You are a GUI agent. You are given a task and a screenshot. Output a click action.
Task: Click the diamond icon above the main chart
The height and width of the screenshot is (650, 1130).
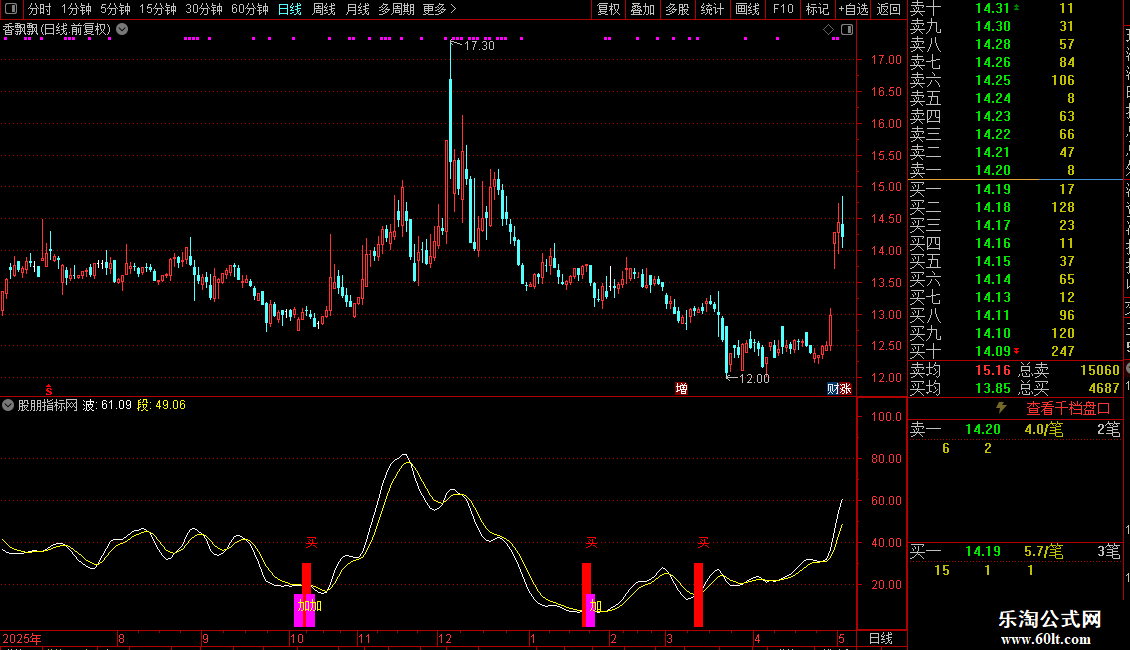pyautogui.click(x=828, y=30)
